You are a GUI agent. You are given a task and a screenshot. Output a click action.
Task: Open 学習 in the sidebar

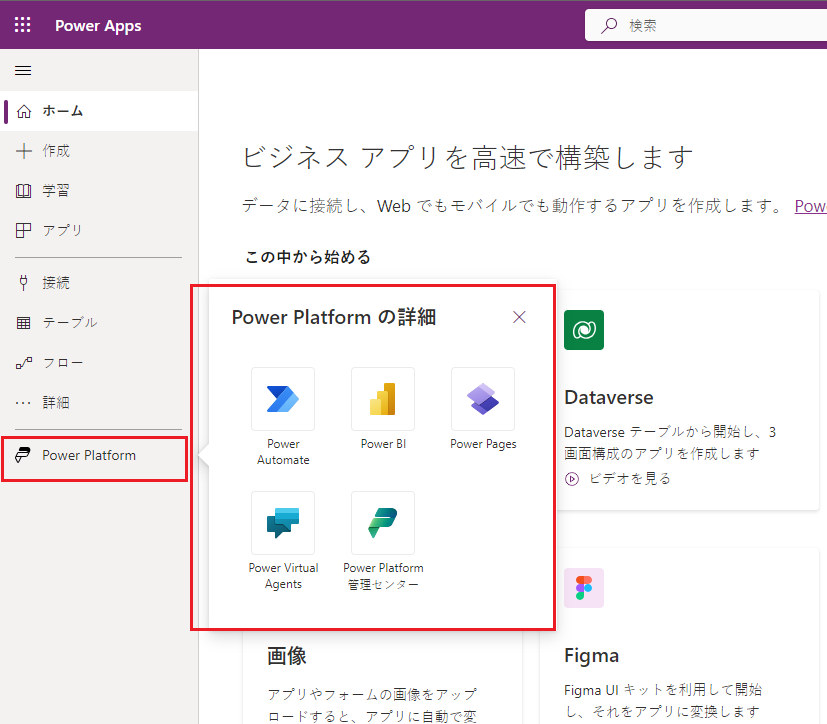[x=99, y=190]
